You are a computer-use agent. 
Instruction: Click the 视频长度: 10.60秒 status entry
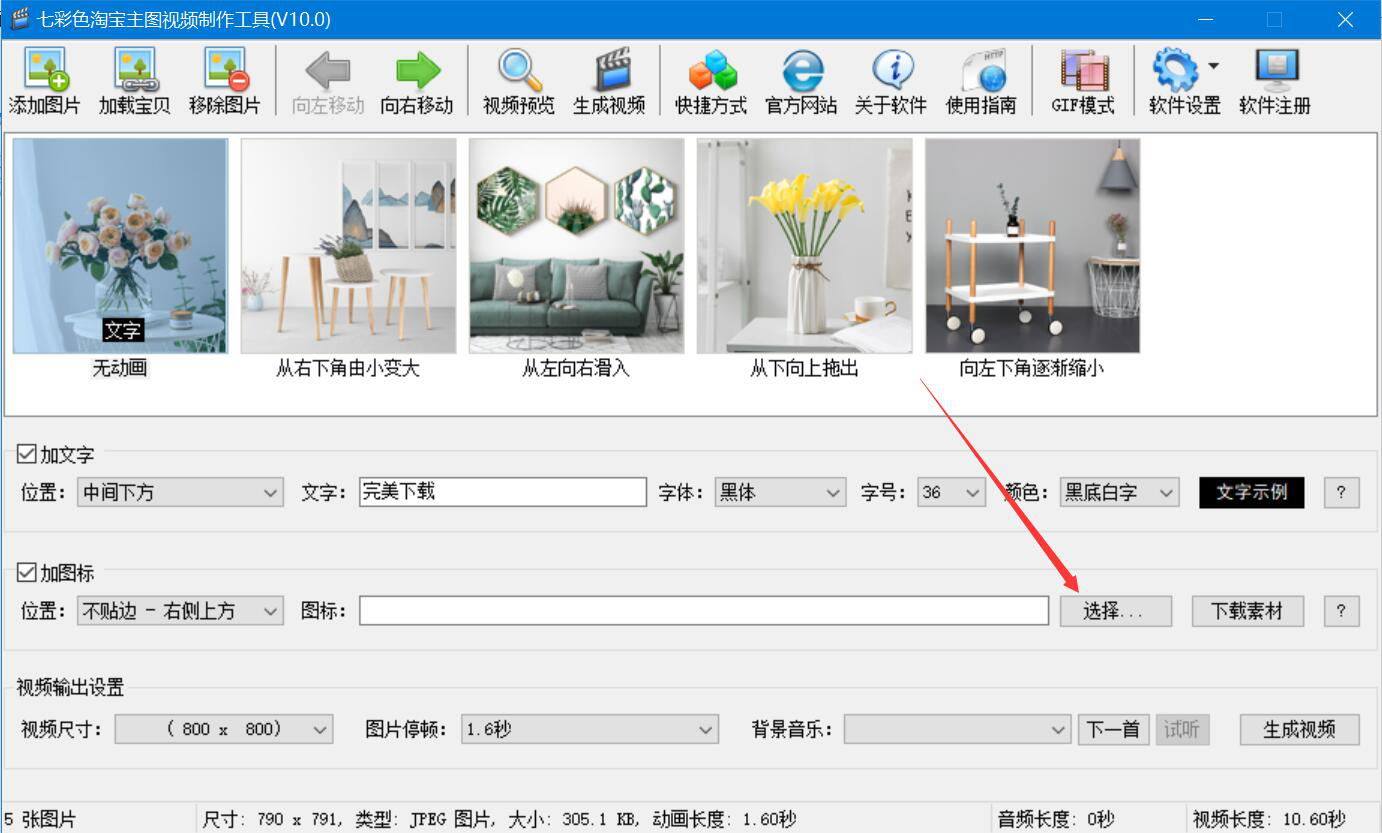click(x=1270, y=820)
